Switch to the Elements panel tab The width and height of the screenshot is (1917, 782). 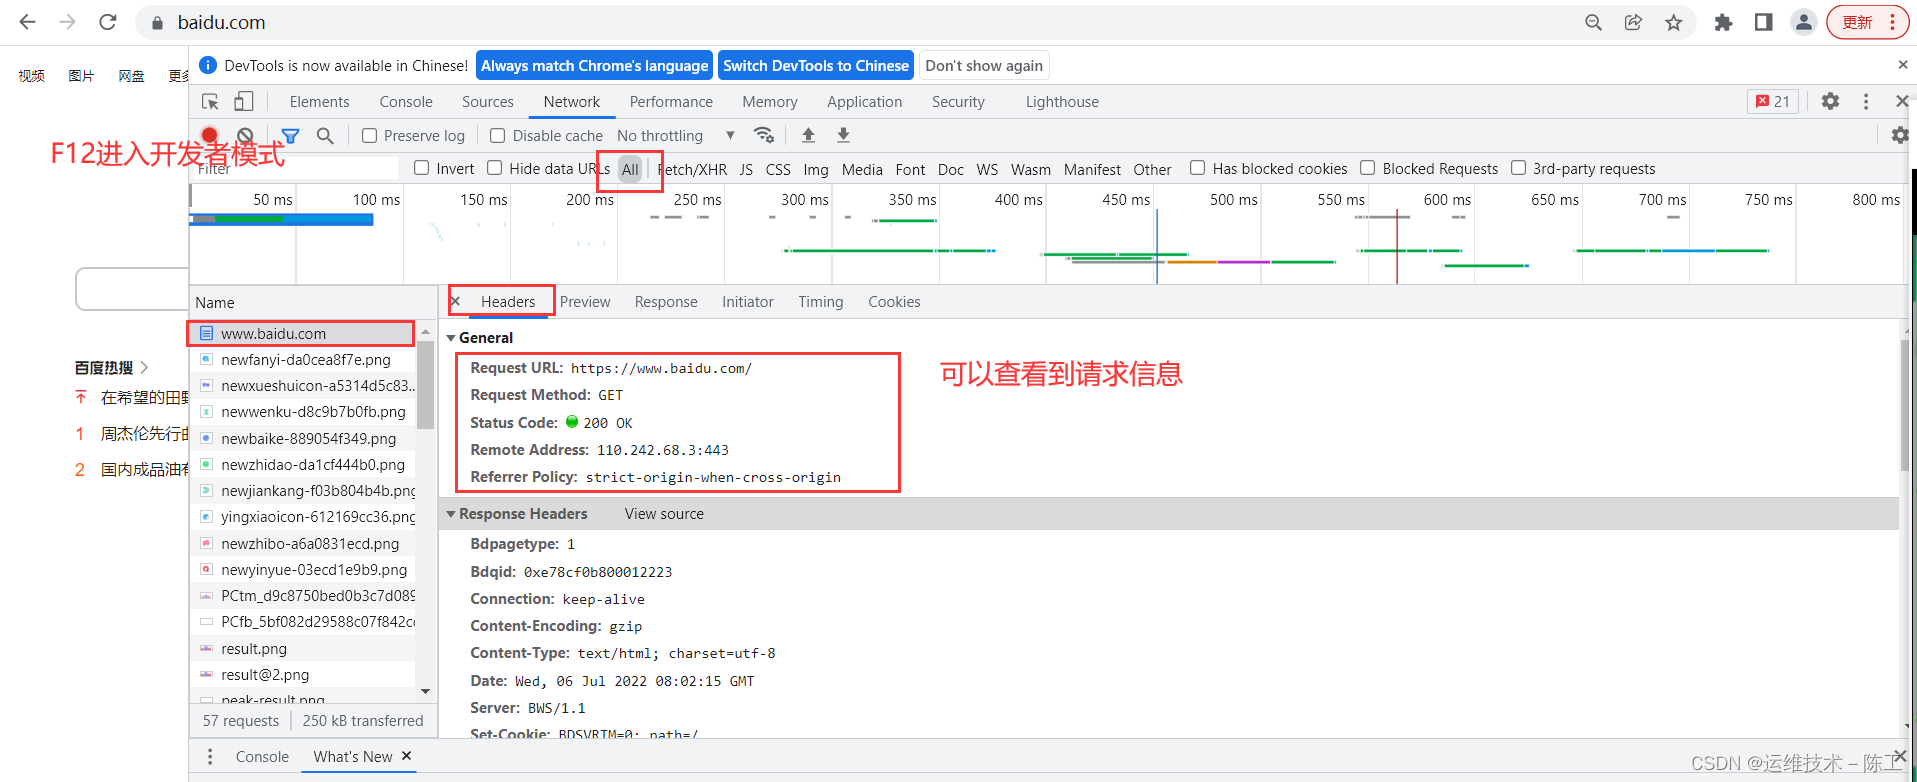tap(319, 102)
